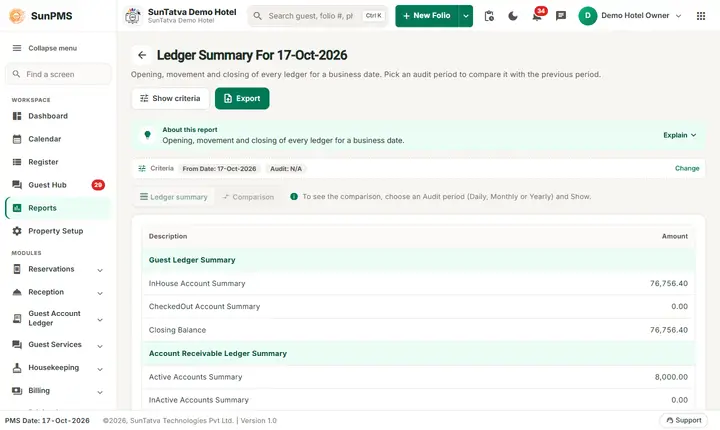Click the Support button in footer
The height and width of the screenshot is (430, 720).
(684, 420)
